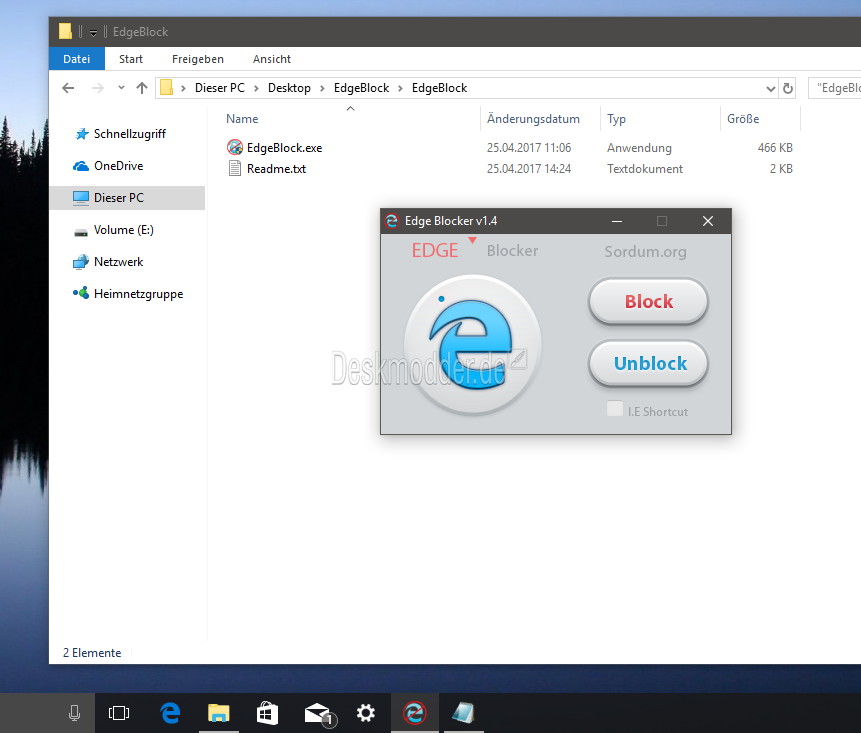The width and height of the screenshot is (861, 733).
Task: Open File Explorer from the taskbar
Action: [x=219, y=713]
